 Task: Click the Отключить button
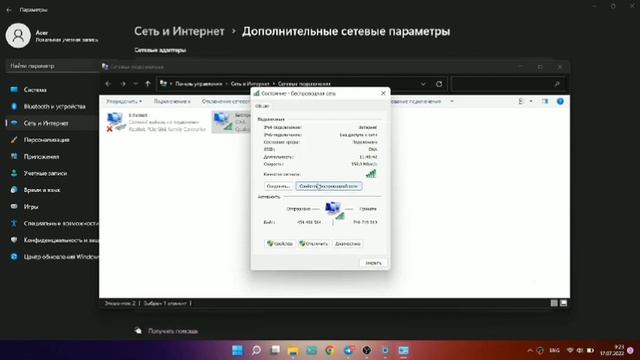(313, 244)
